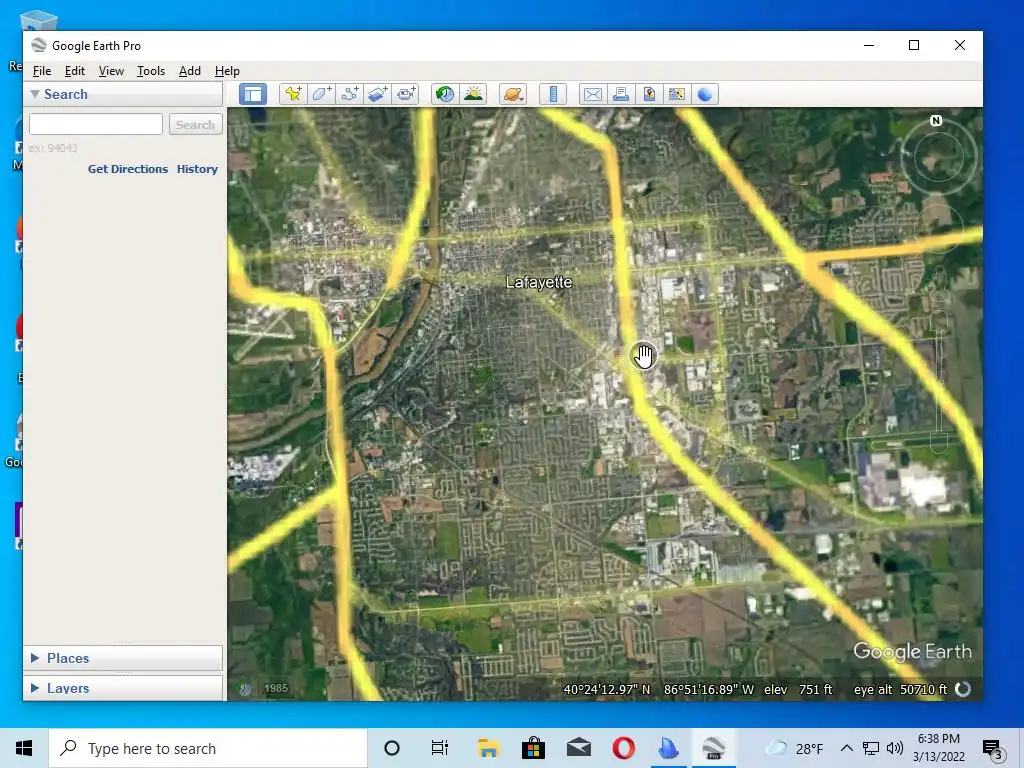Click the eye alt 50710 ft readout
Viewport: 1024px width, 768px height.
click(901, 689)
